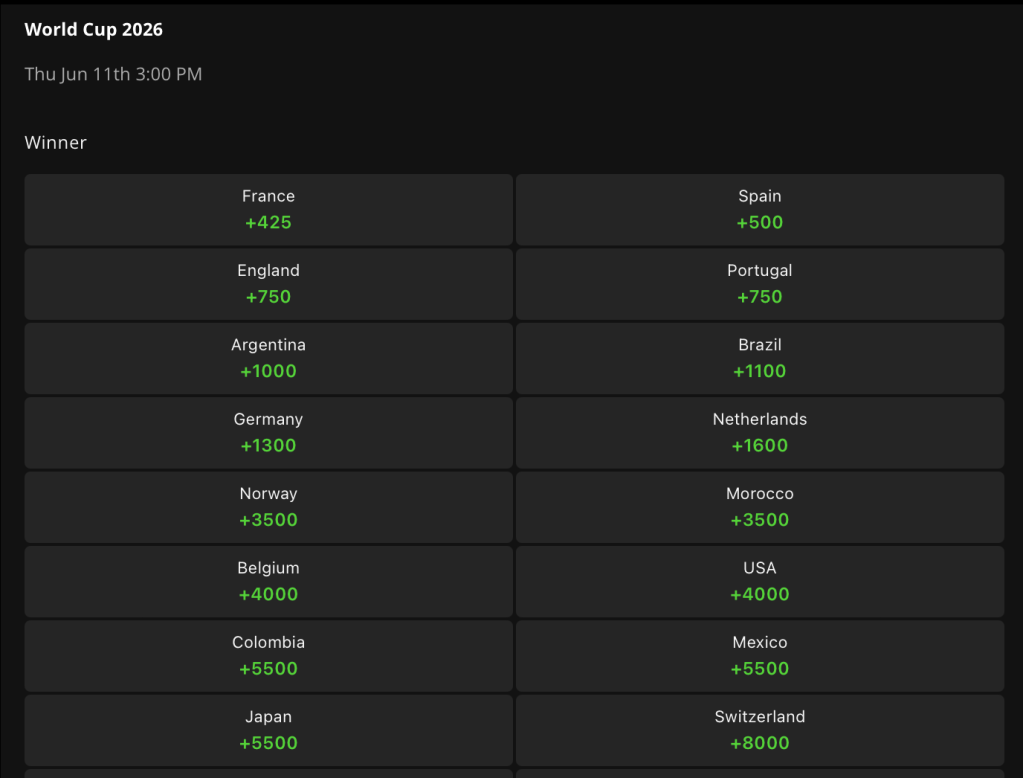Select Morocco +3500 outright
The width and height of the screenshot is (1023, 778).
tap(759, 507)
